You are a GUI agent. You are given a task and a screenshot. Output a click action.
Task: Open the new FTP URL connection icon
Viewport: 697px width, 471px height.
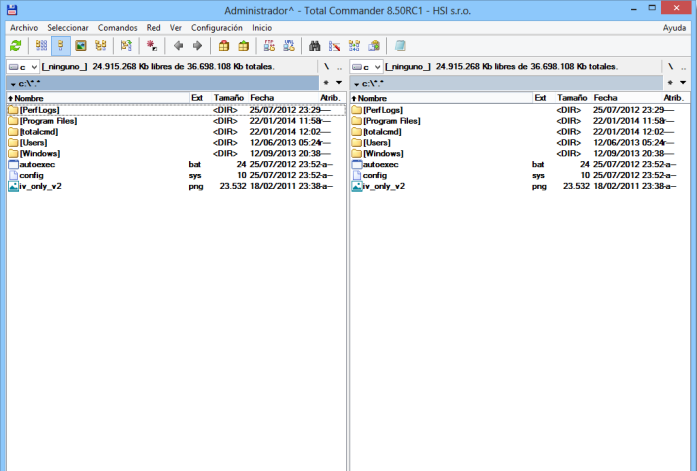289,46
